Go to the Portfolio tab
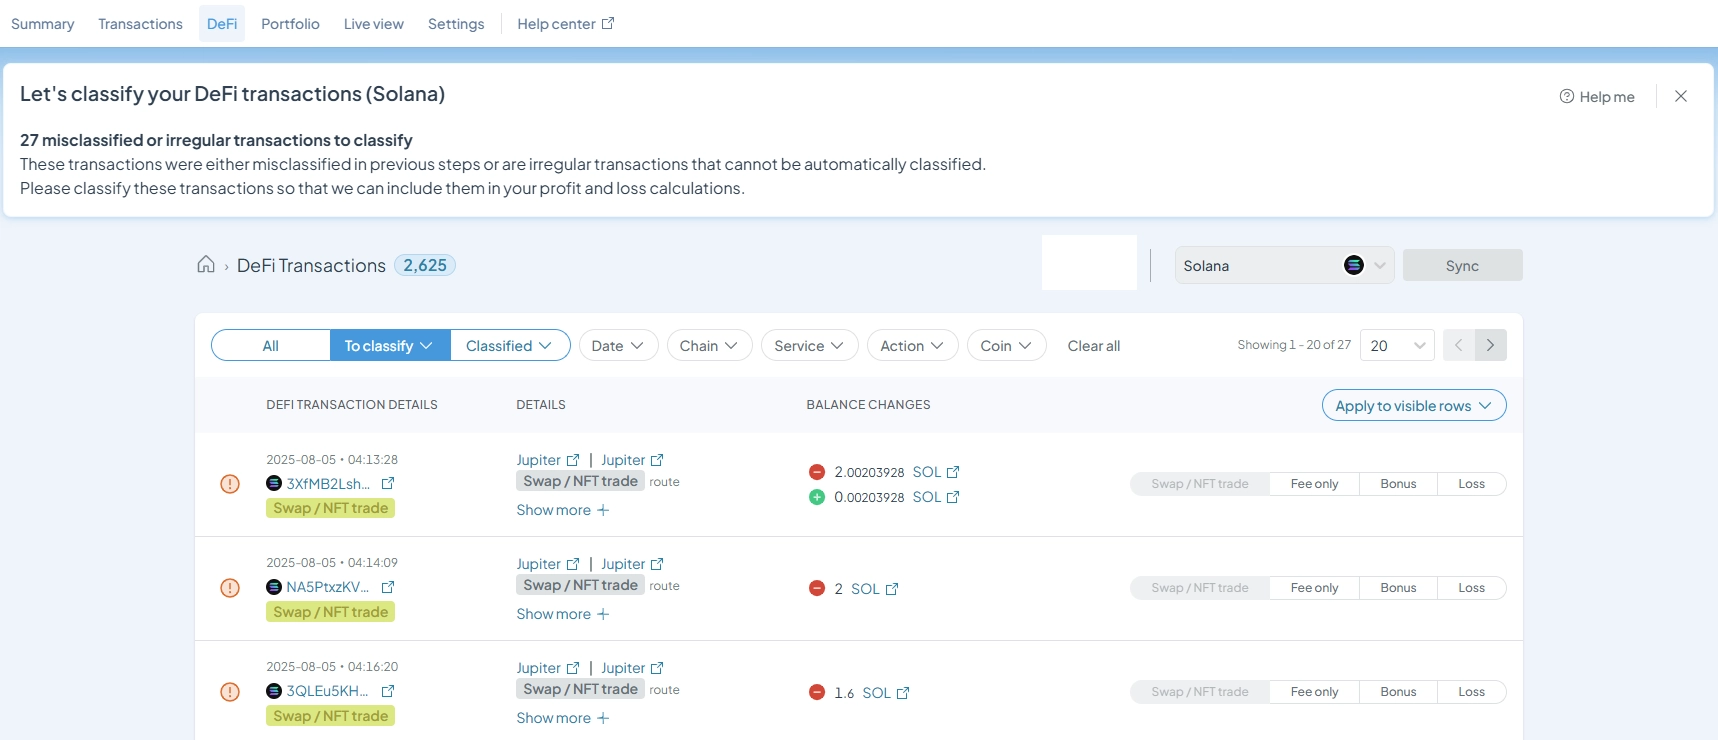Image resolution: width=1718 pixels, height=740 pixels. [290, 24]
